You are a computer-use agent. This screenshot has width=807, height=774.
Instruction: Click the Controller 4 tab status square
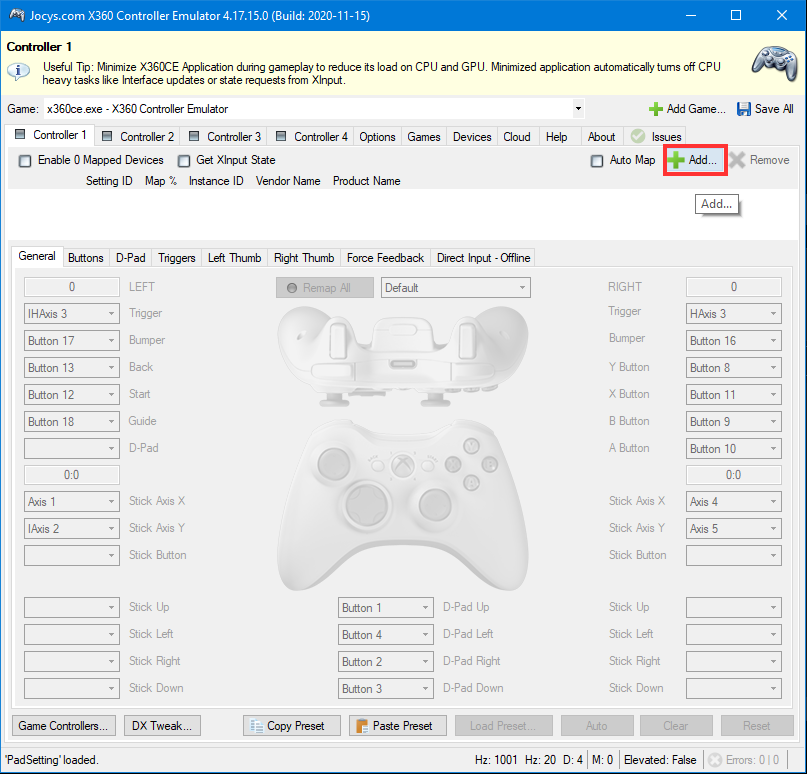[281, 136]
